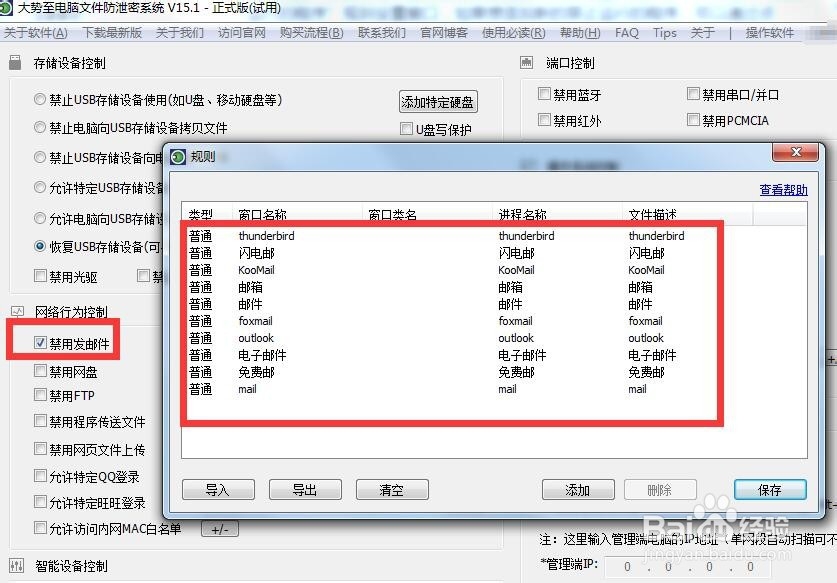Enable 禁用PCMCIA checkbox
Screen dimensions: 837x583
click(693, 120)
